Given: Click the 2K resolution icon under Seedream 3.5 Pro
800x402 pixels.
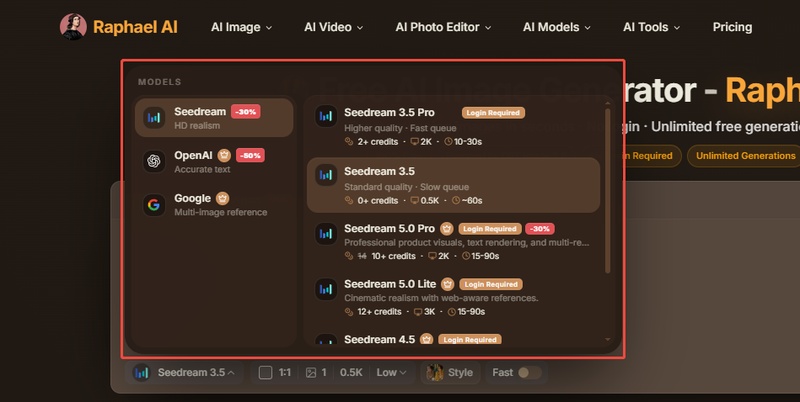Looking at the screenshot, I should tap(415, 142).
